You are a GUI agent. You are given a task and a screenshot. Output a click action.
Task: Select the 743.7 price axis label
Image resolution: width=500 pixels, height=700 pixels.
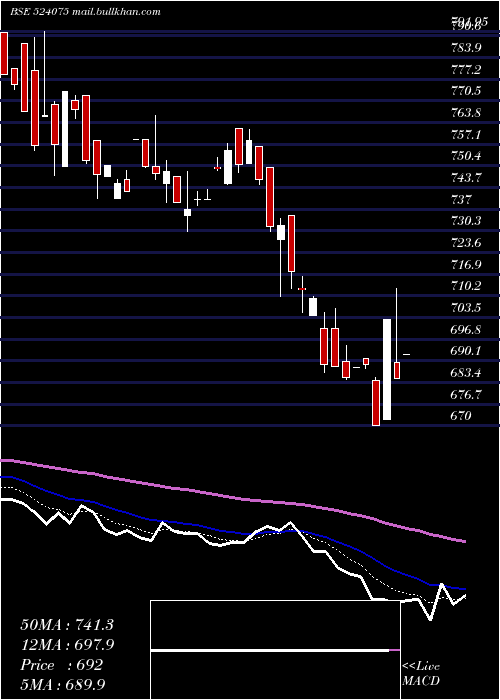466,178
